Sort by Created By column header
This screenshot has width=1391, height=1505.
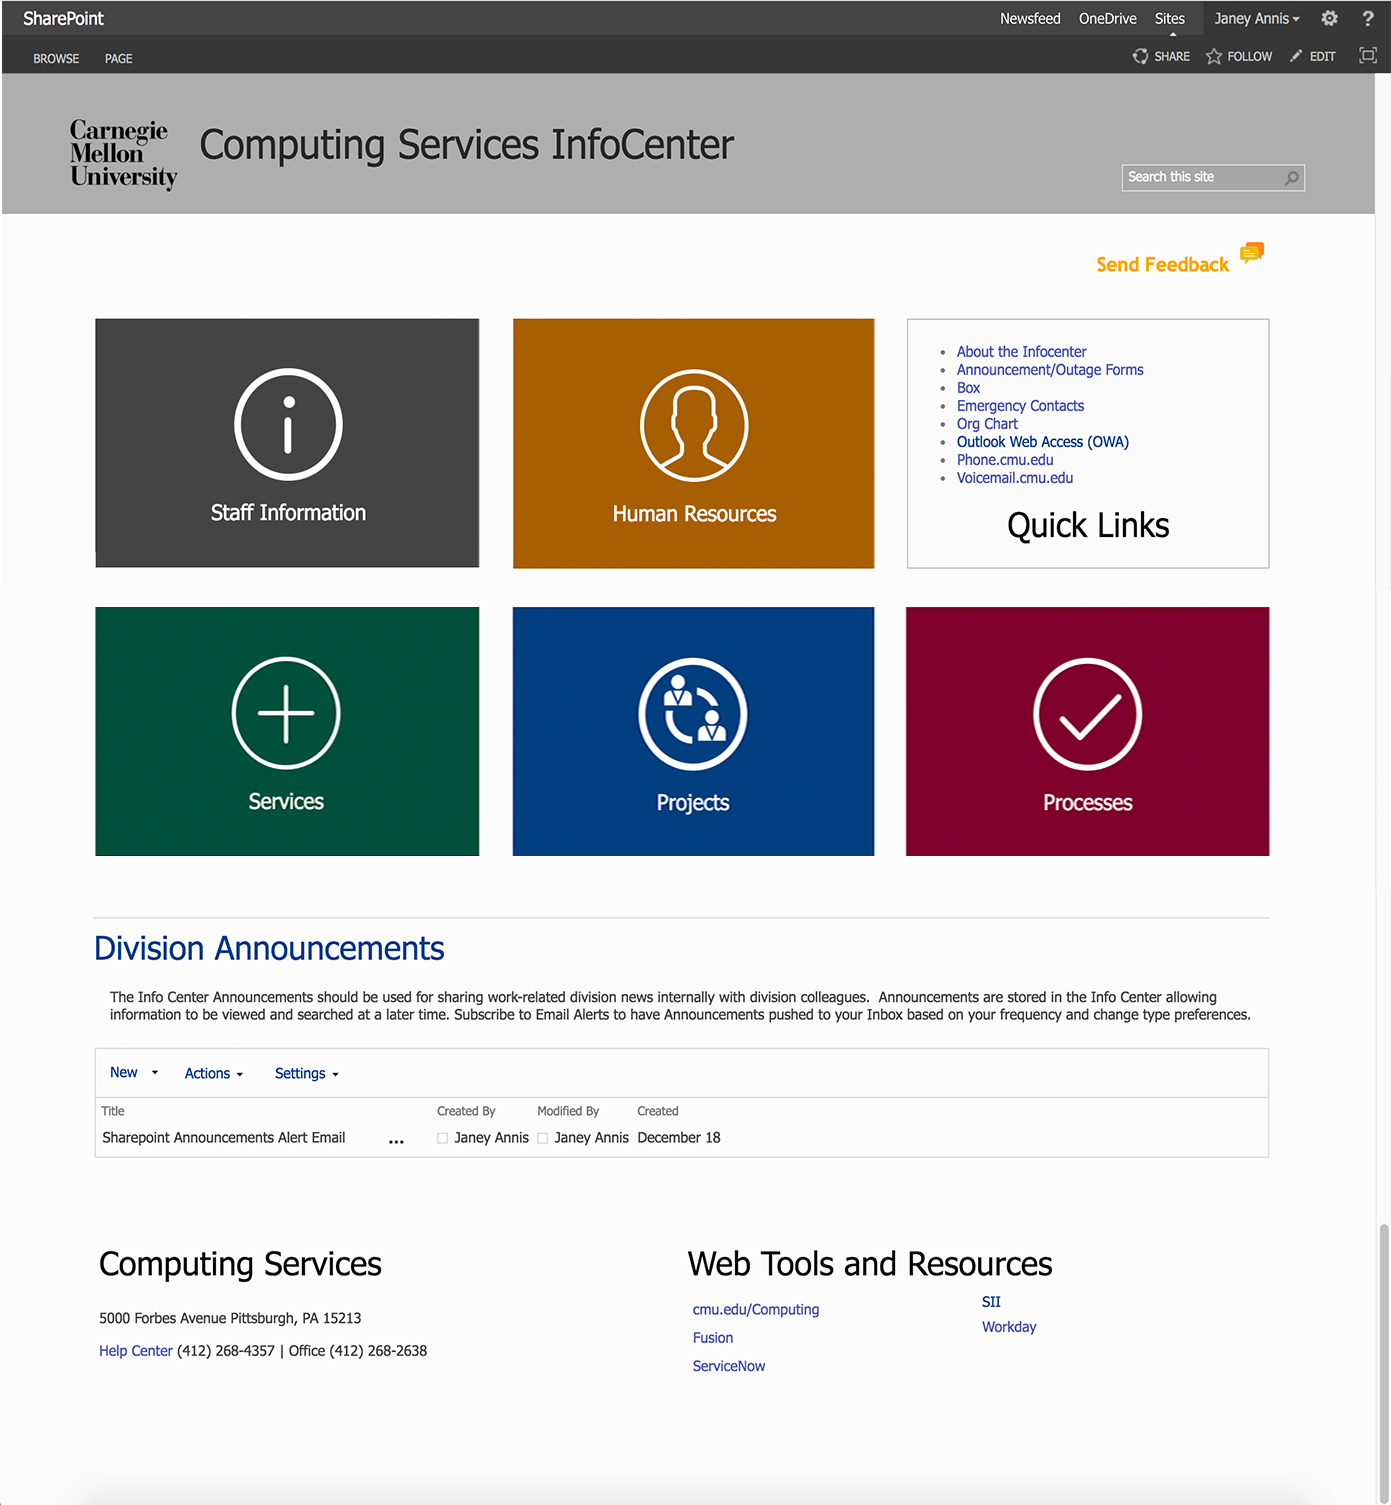point(466,1110)
